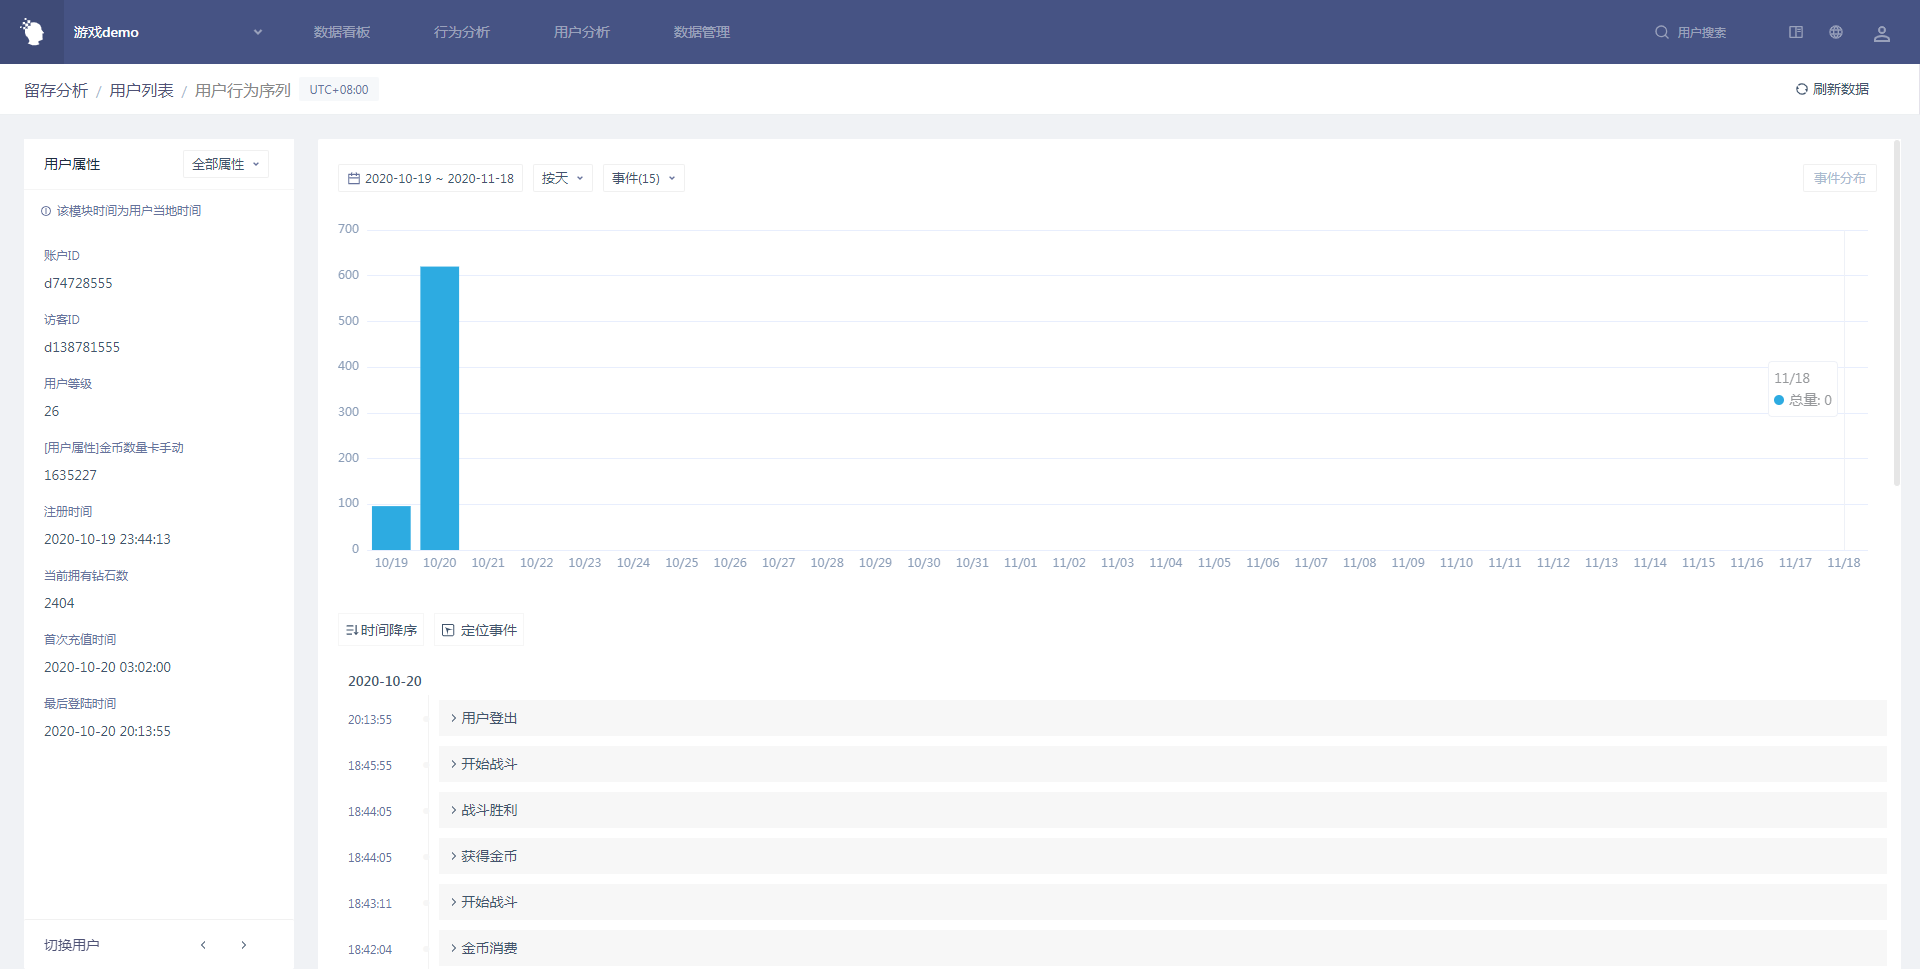Open the 数据看板 menu
1920x969 pixels.
pos(342,32)
